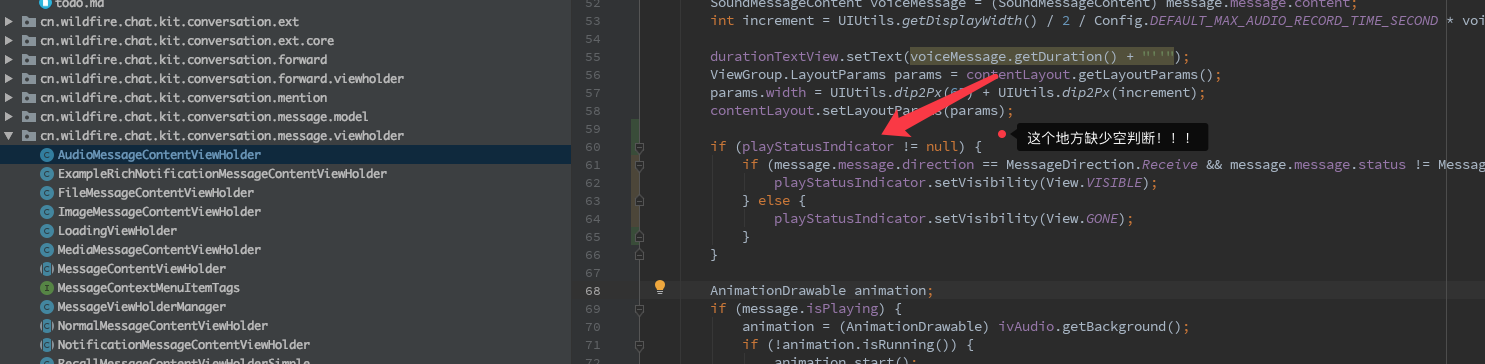
Task: Click the package folder icon of conversation.ext.core
Action: (29, 41)
